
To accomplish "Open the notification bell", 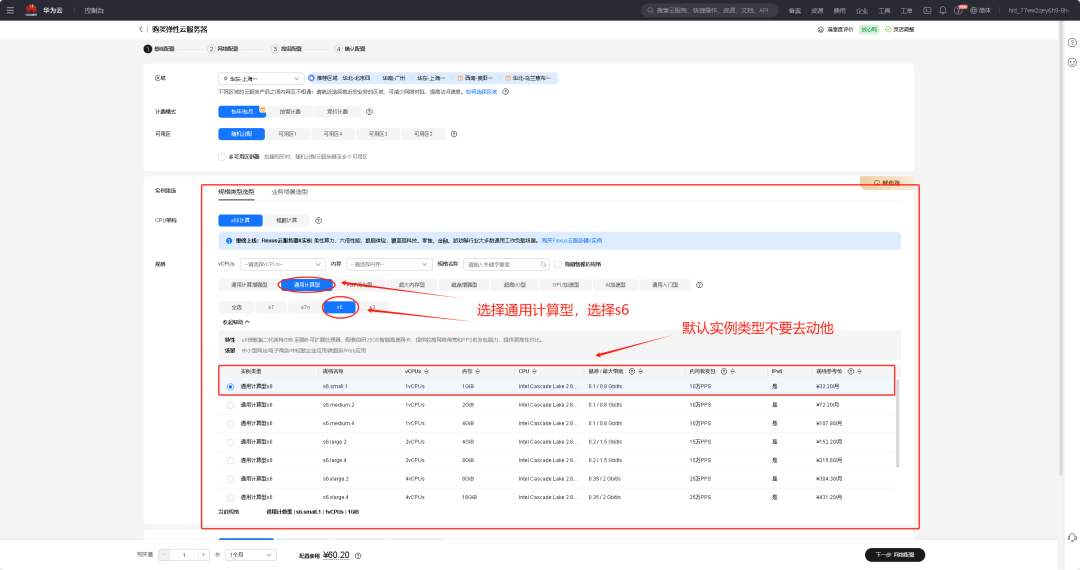I will [942, 10].
